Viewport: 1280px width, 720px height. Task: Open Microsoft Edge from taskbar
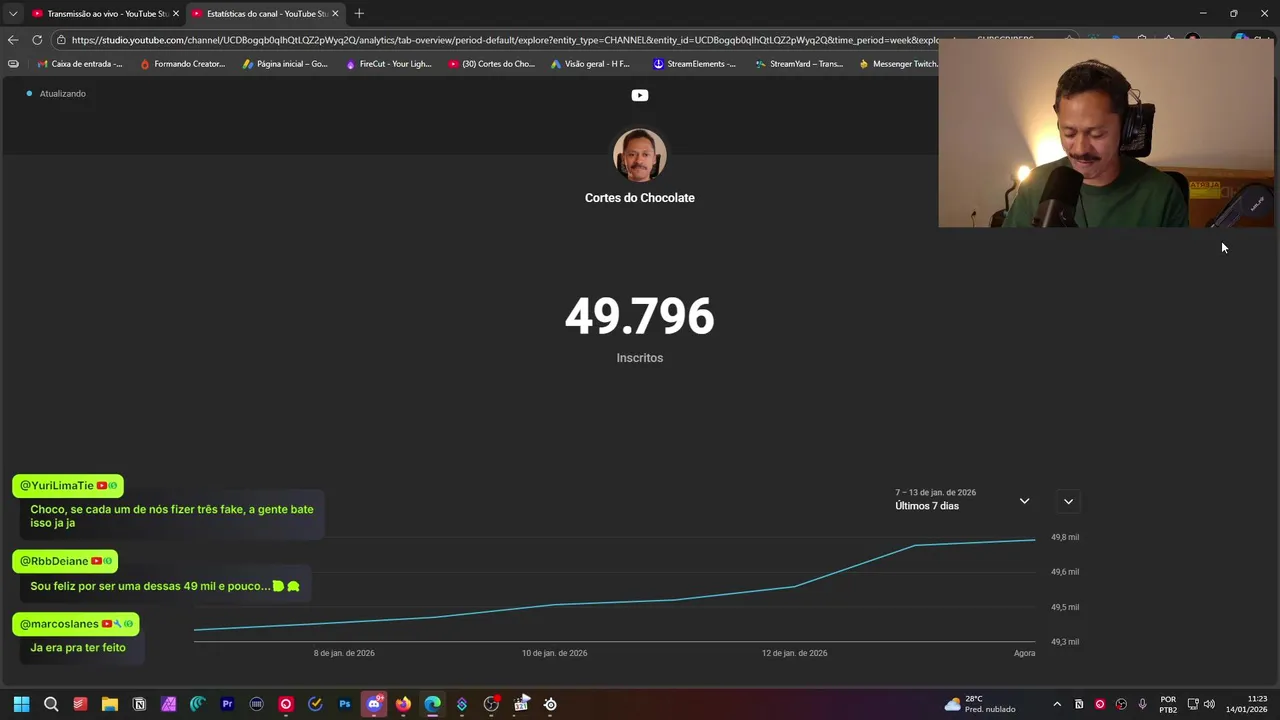[432, 704]
